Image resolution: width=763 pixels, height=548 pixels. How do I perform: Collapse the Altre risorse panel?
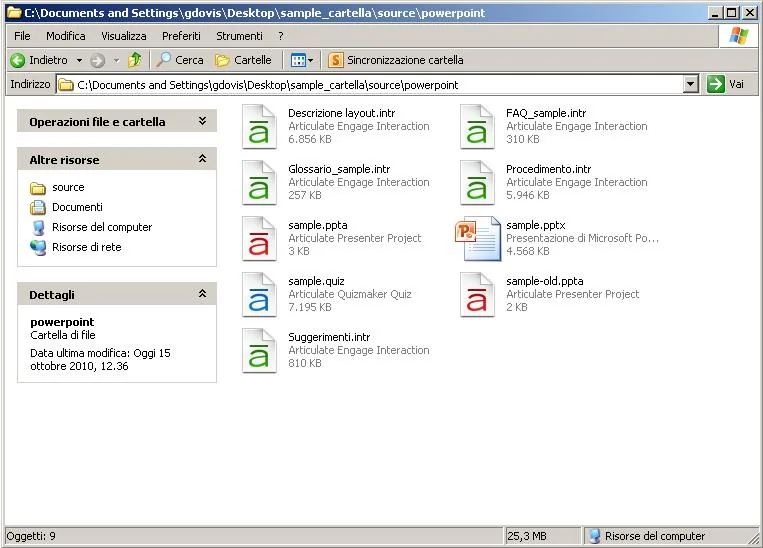click(x=202, y=159)
